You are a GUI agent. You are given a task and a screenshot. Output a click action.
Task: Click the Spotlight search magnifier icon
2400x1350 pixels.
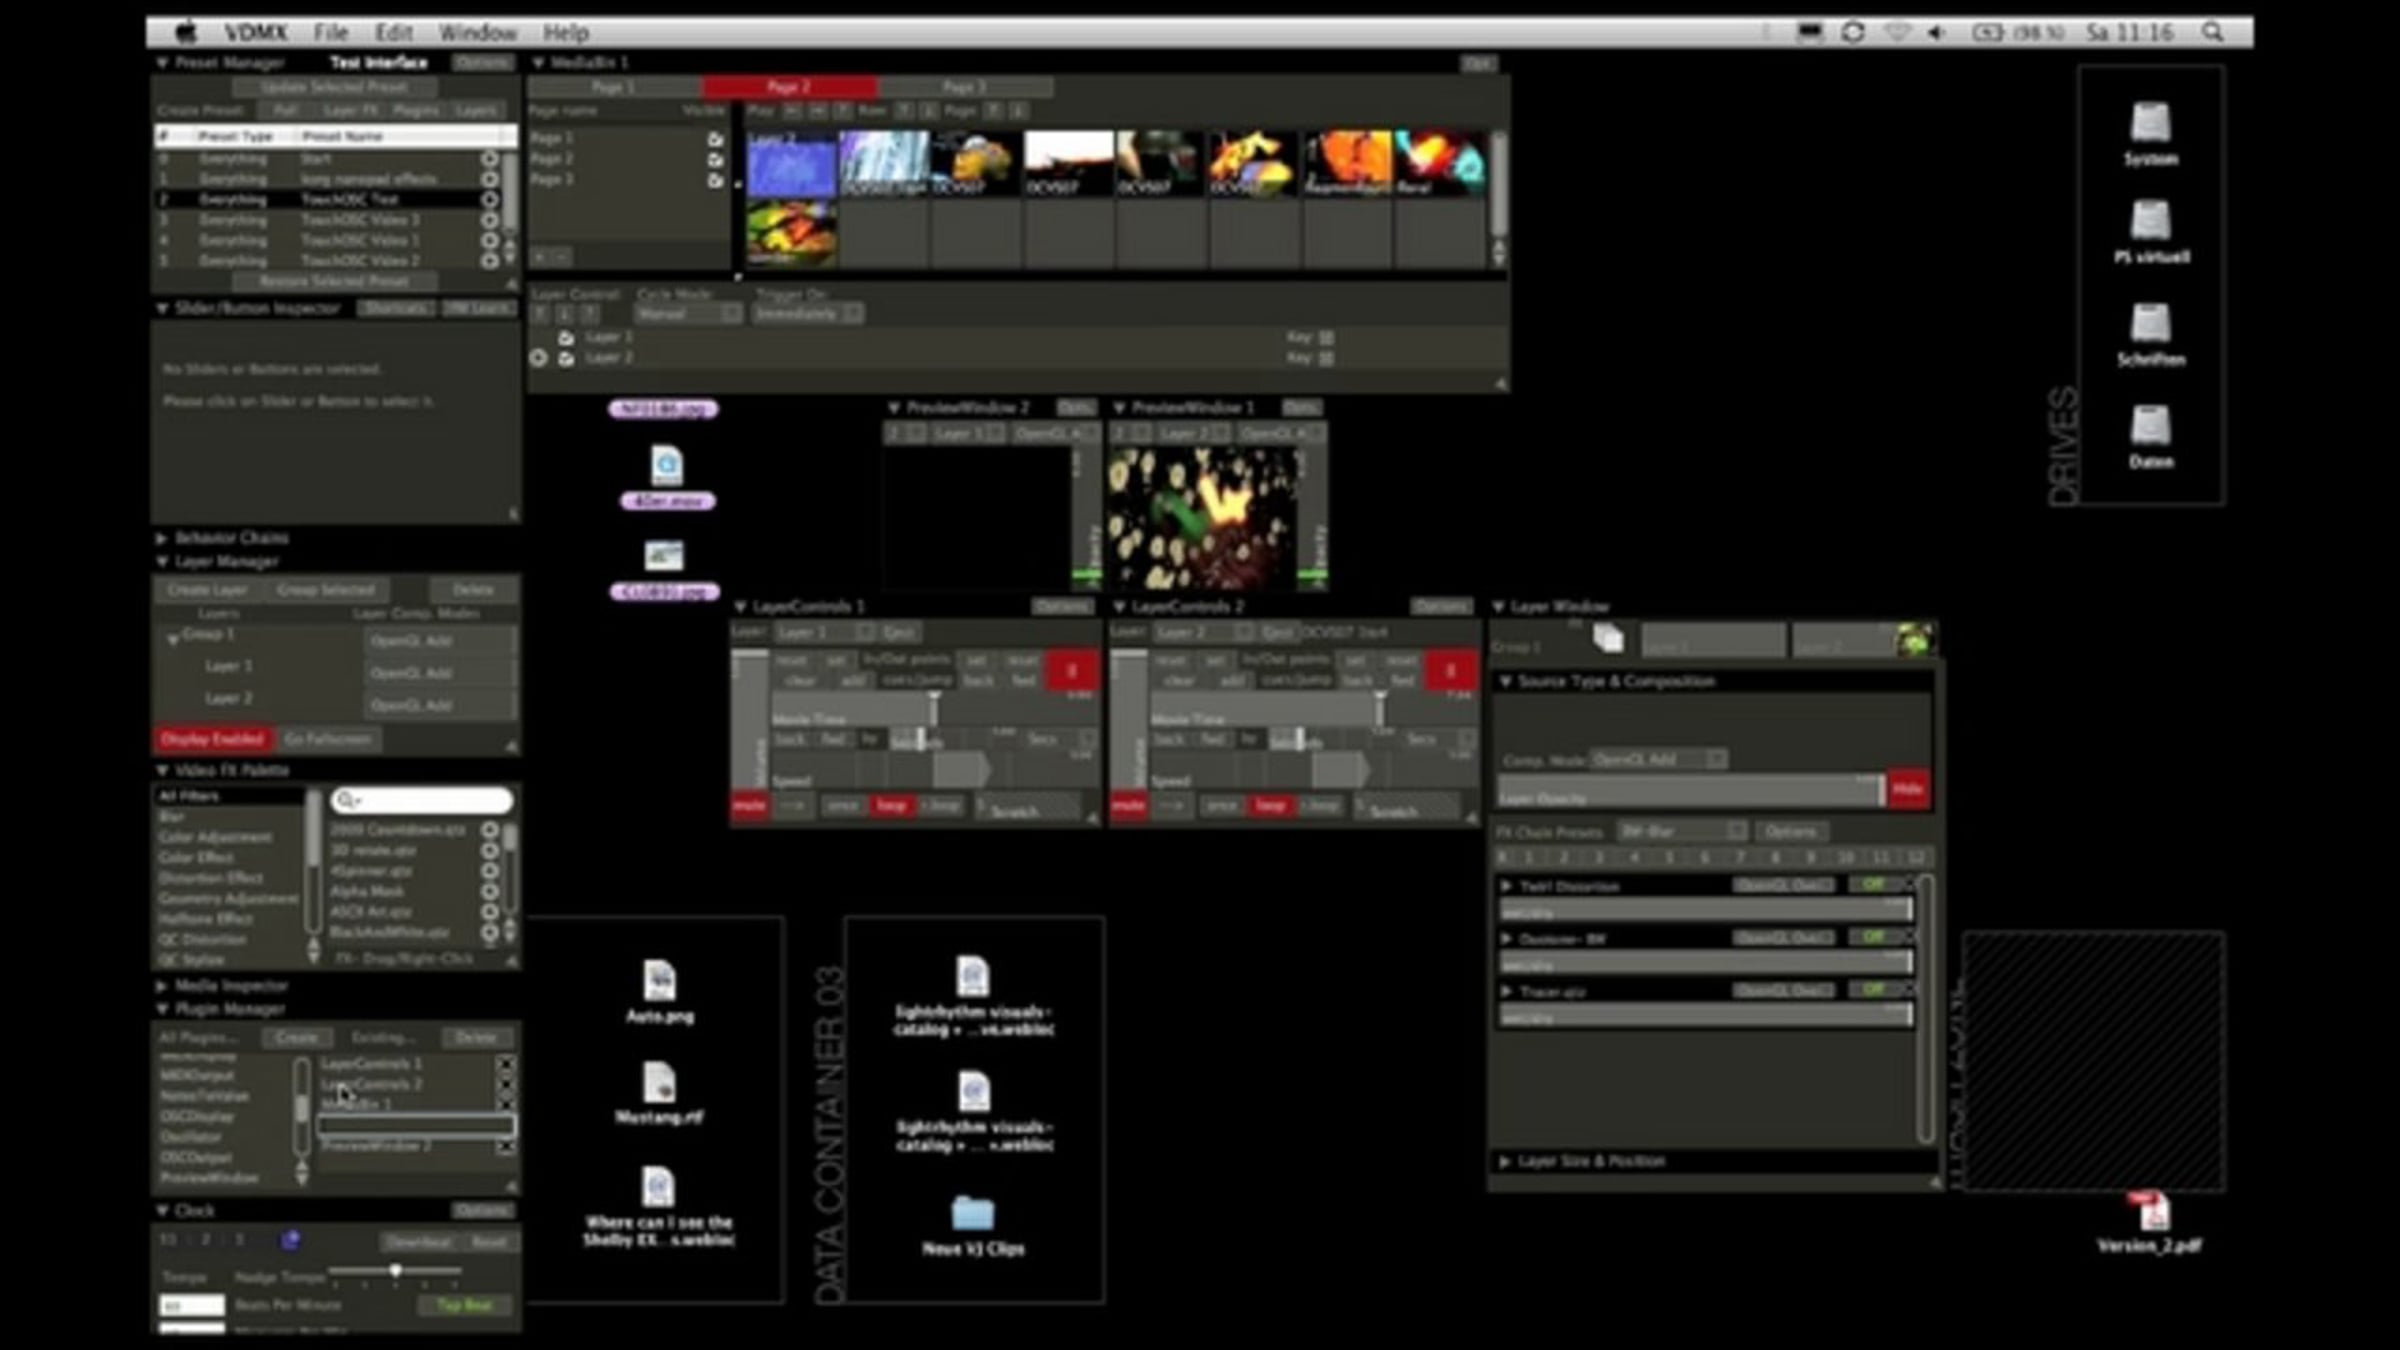pos(2213,32)
